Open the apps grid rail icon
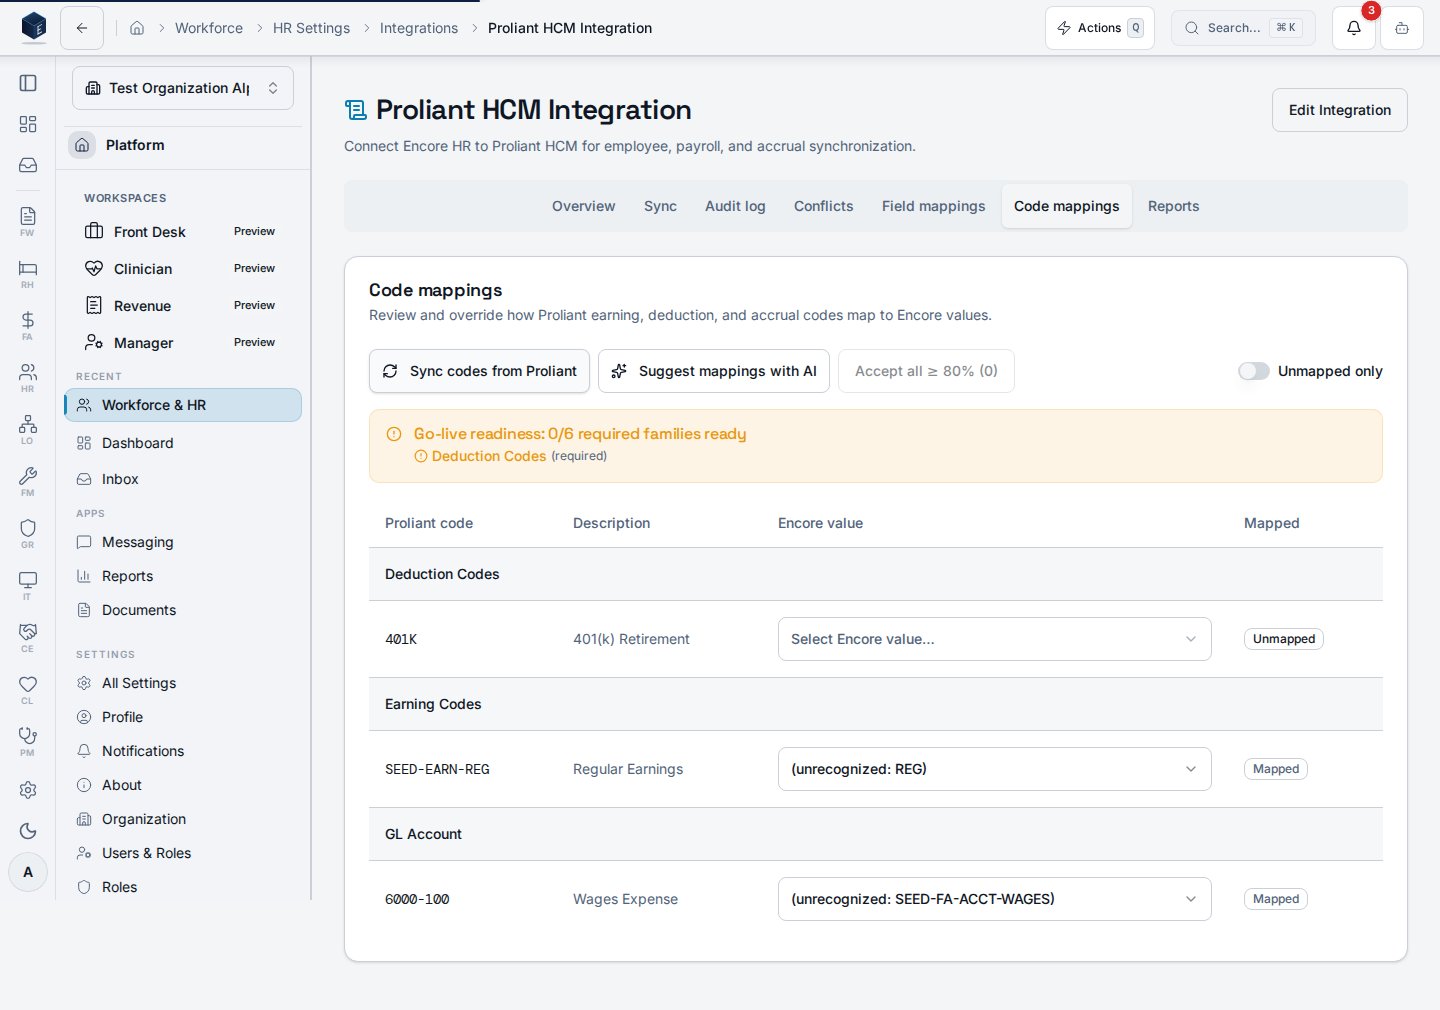Screen dimensions: 1440x1010 (x=28, y=124)
